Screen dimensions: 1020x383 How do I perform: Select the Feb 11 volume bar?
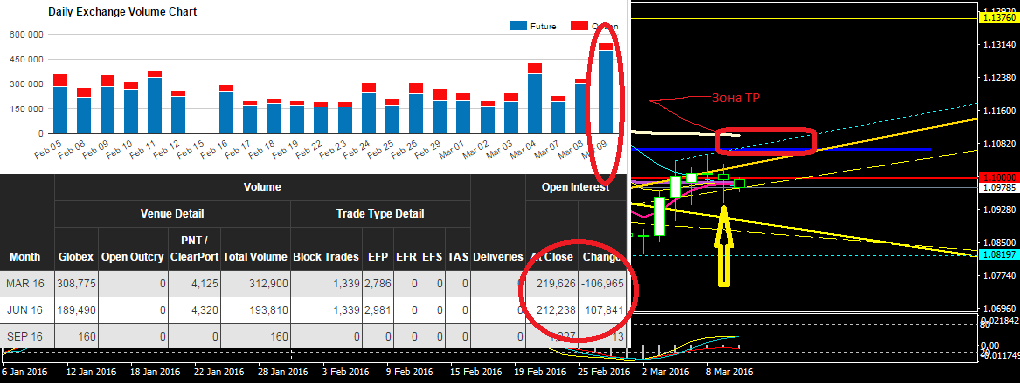click(x=155, y=102)
